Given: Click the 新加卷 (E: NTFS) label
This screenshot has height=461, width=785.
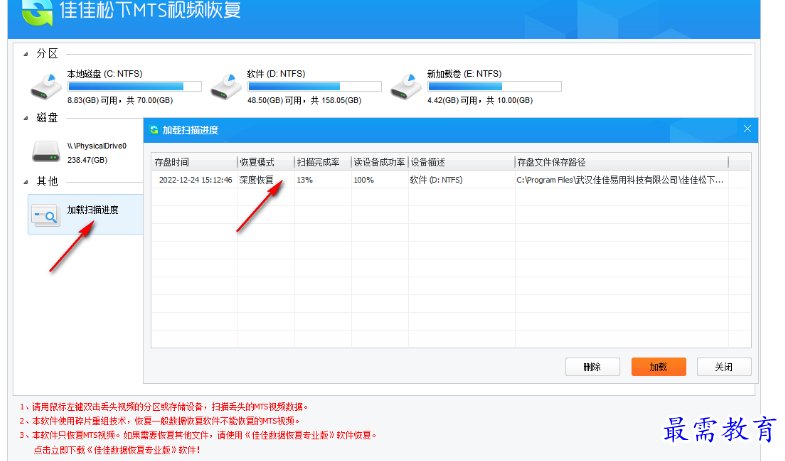Looking at the screenshot, I should click(x=464, y=74).
